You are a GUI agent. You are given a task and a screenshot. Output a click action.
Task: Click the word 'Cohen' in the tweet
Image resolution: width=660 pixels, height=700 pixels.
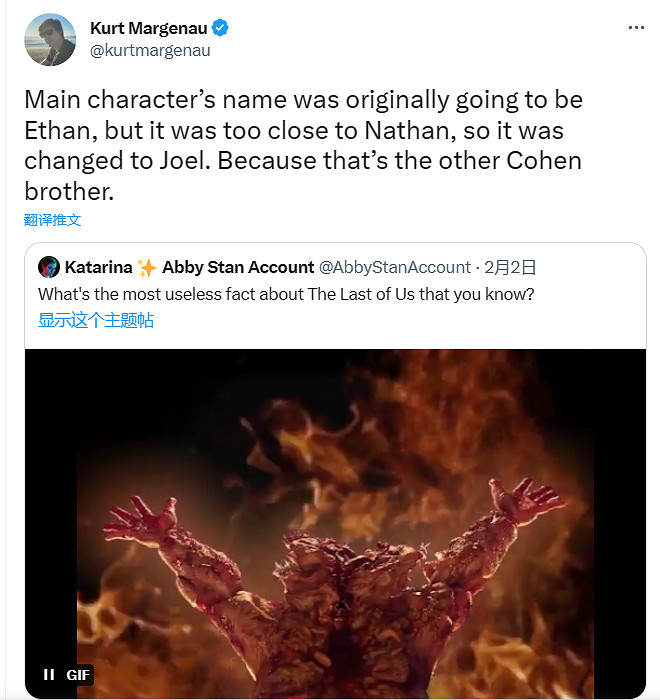point(535,161)
